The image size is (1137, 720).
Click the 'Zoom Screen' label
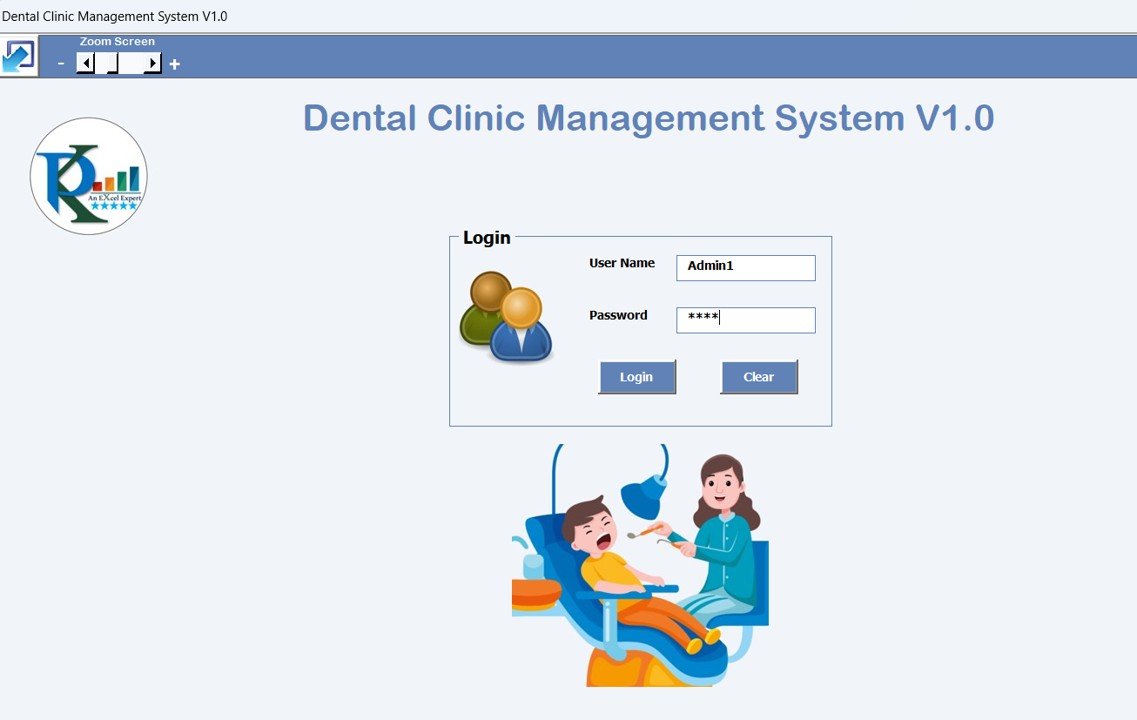pyautogui.click(x=117, y=42)
